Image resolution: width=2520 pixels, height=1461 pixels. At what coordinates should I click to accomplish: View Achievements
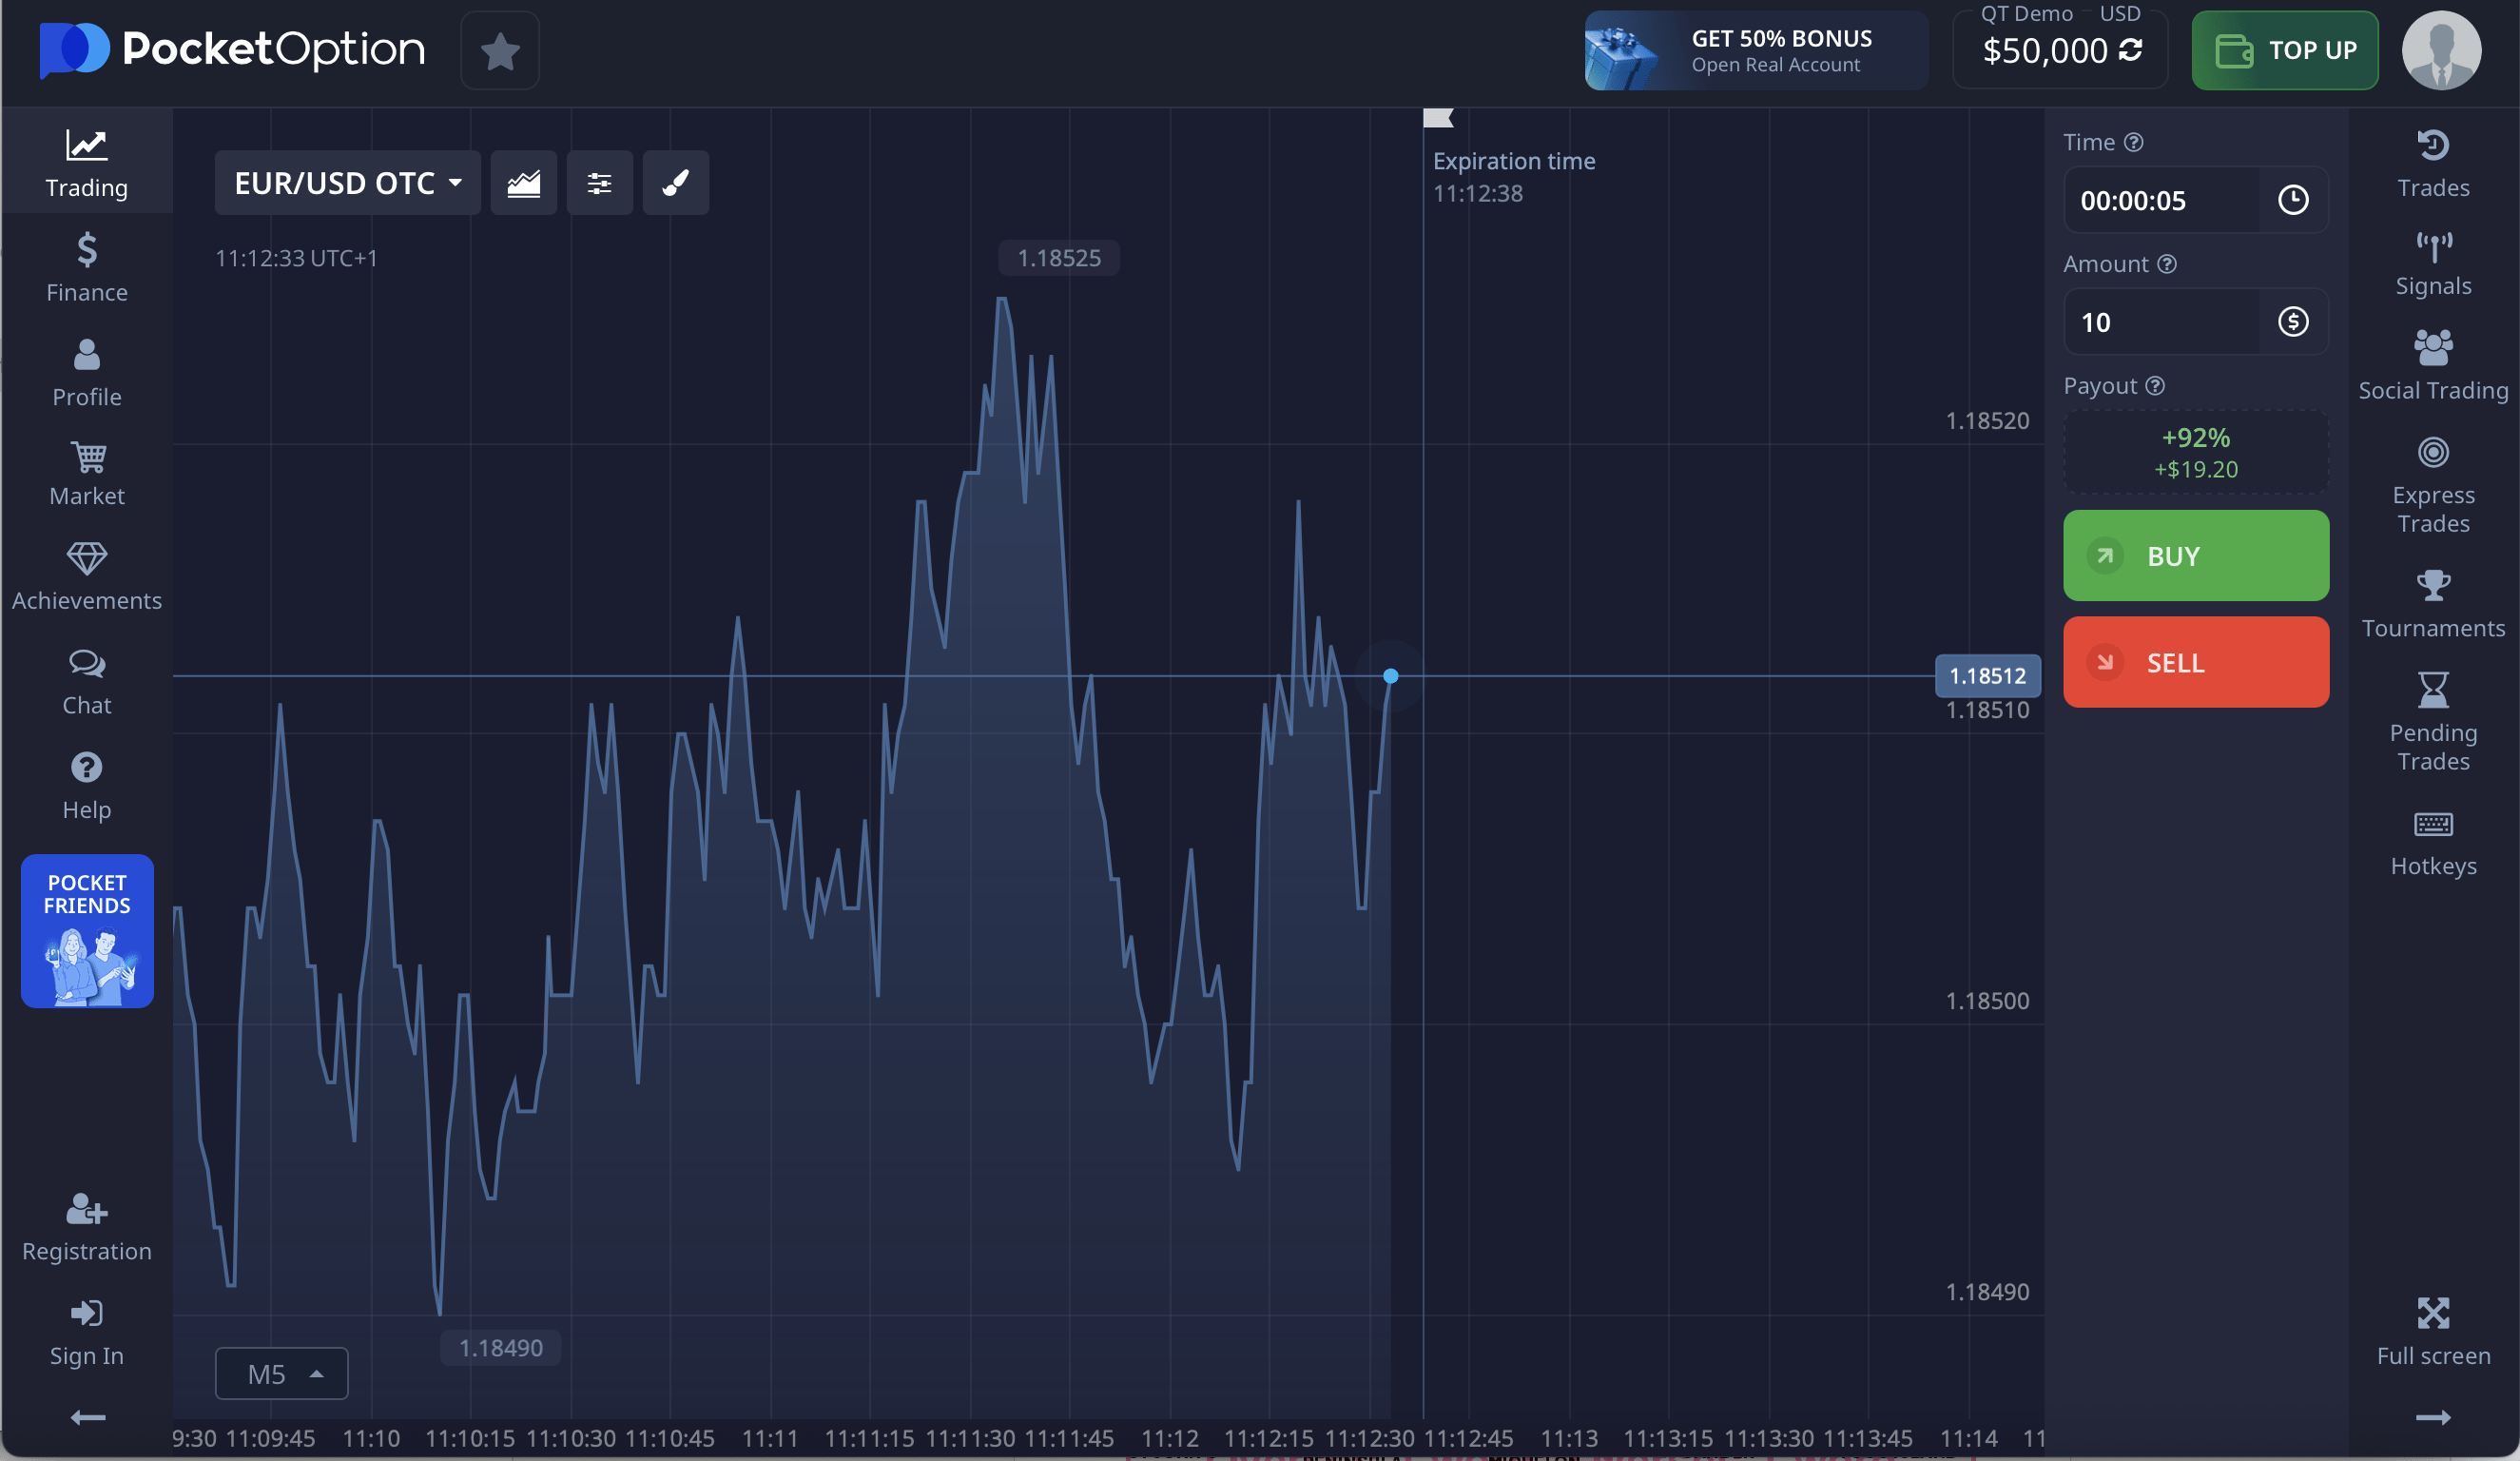(x=87, y=576)
